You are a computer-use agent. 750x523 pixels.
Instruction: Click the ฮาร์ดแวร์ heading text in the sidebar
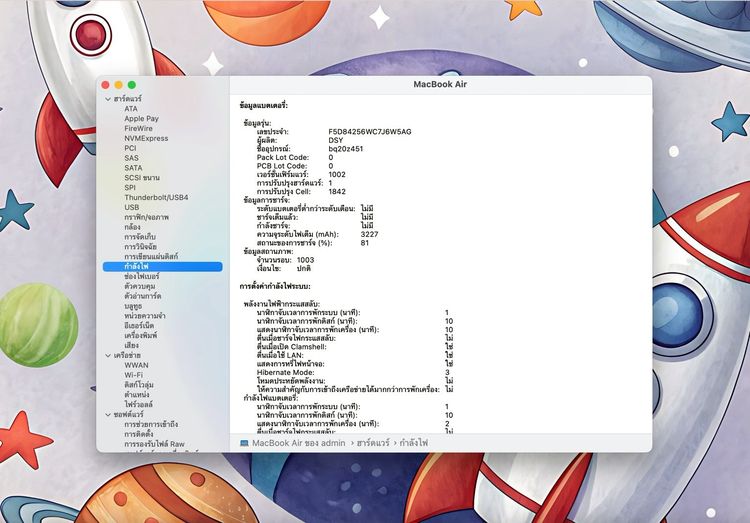click(128, 99)
